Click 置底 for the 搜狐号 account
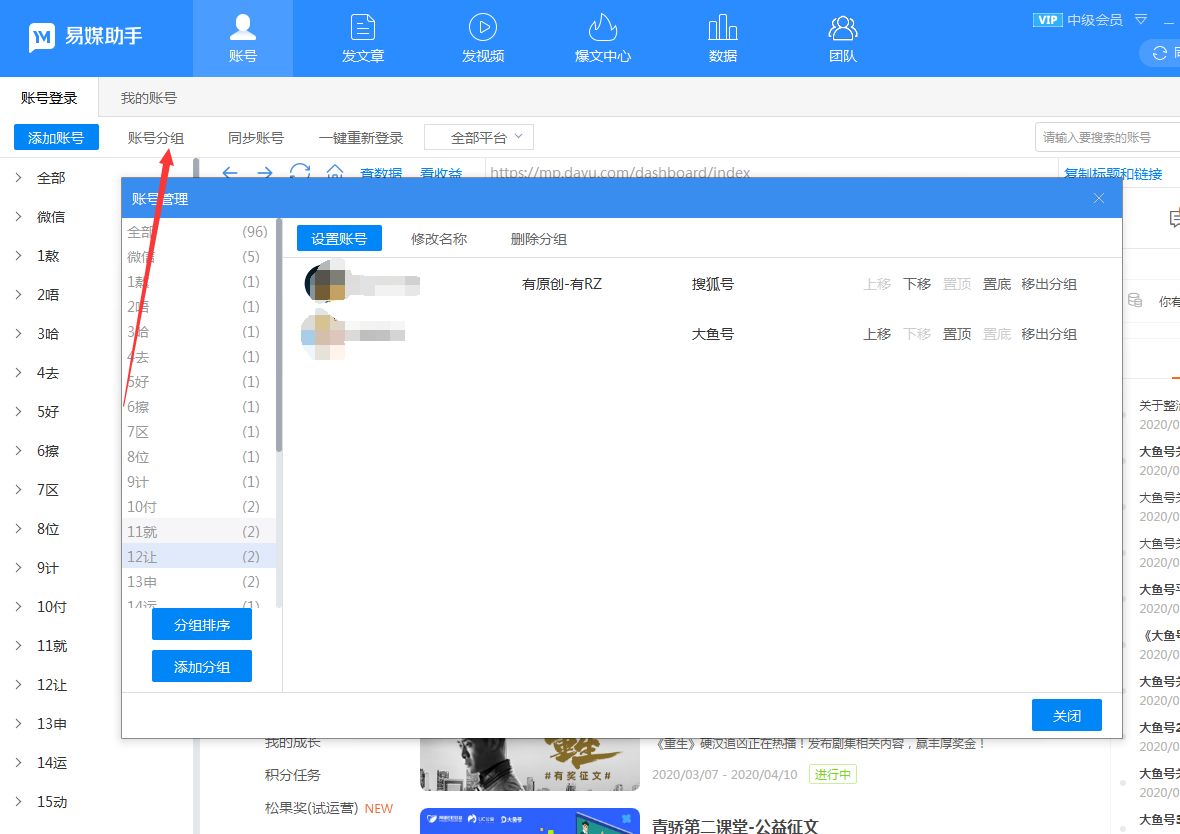Viewport: 1180px width, 834px height. tap(996, 284)
